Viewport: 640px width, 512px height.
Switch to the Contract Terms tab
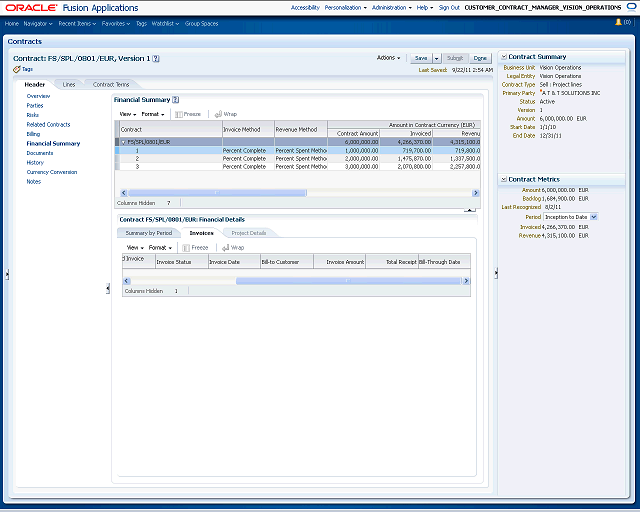click(111, 85)
